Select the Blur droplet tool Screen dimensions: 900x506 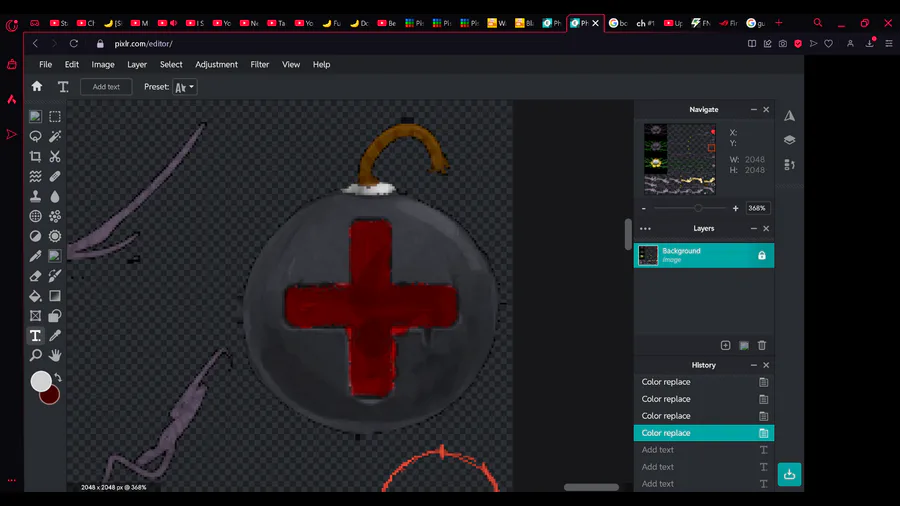[x=55, y=196]
